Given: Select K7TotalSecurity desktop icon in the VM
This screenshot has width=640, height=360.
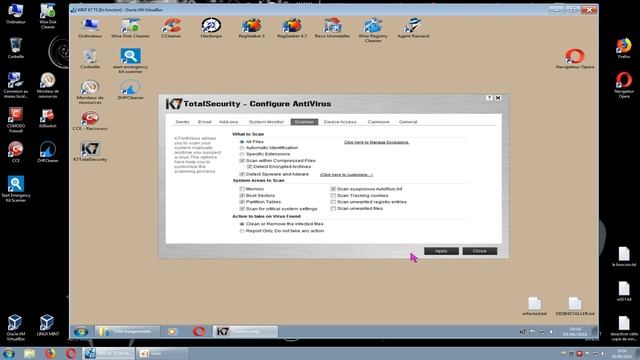Looking at the screenshot, I should [90, 151].
